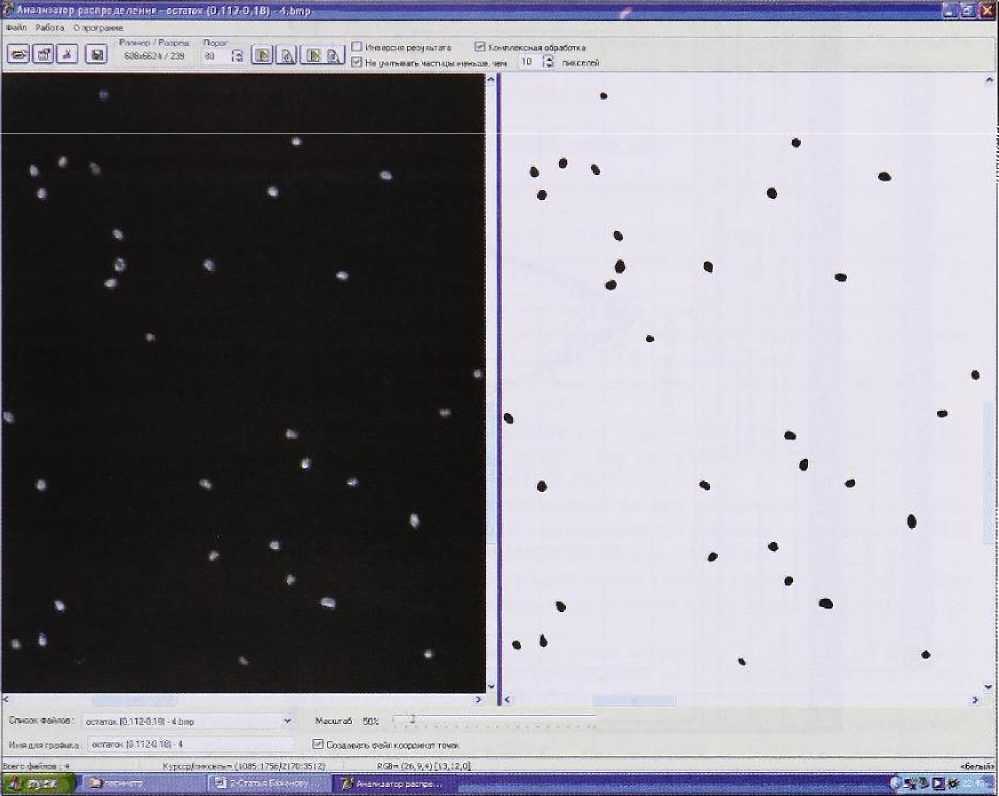Click the right image horizontal scrollbar thumb
Screen dimensions: 999x796
tap(634, 700)
